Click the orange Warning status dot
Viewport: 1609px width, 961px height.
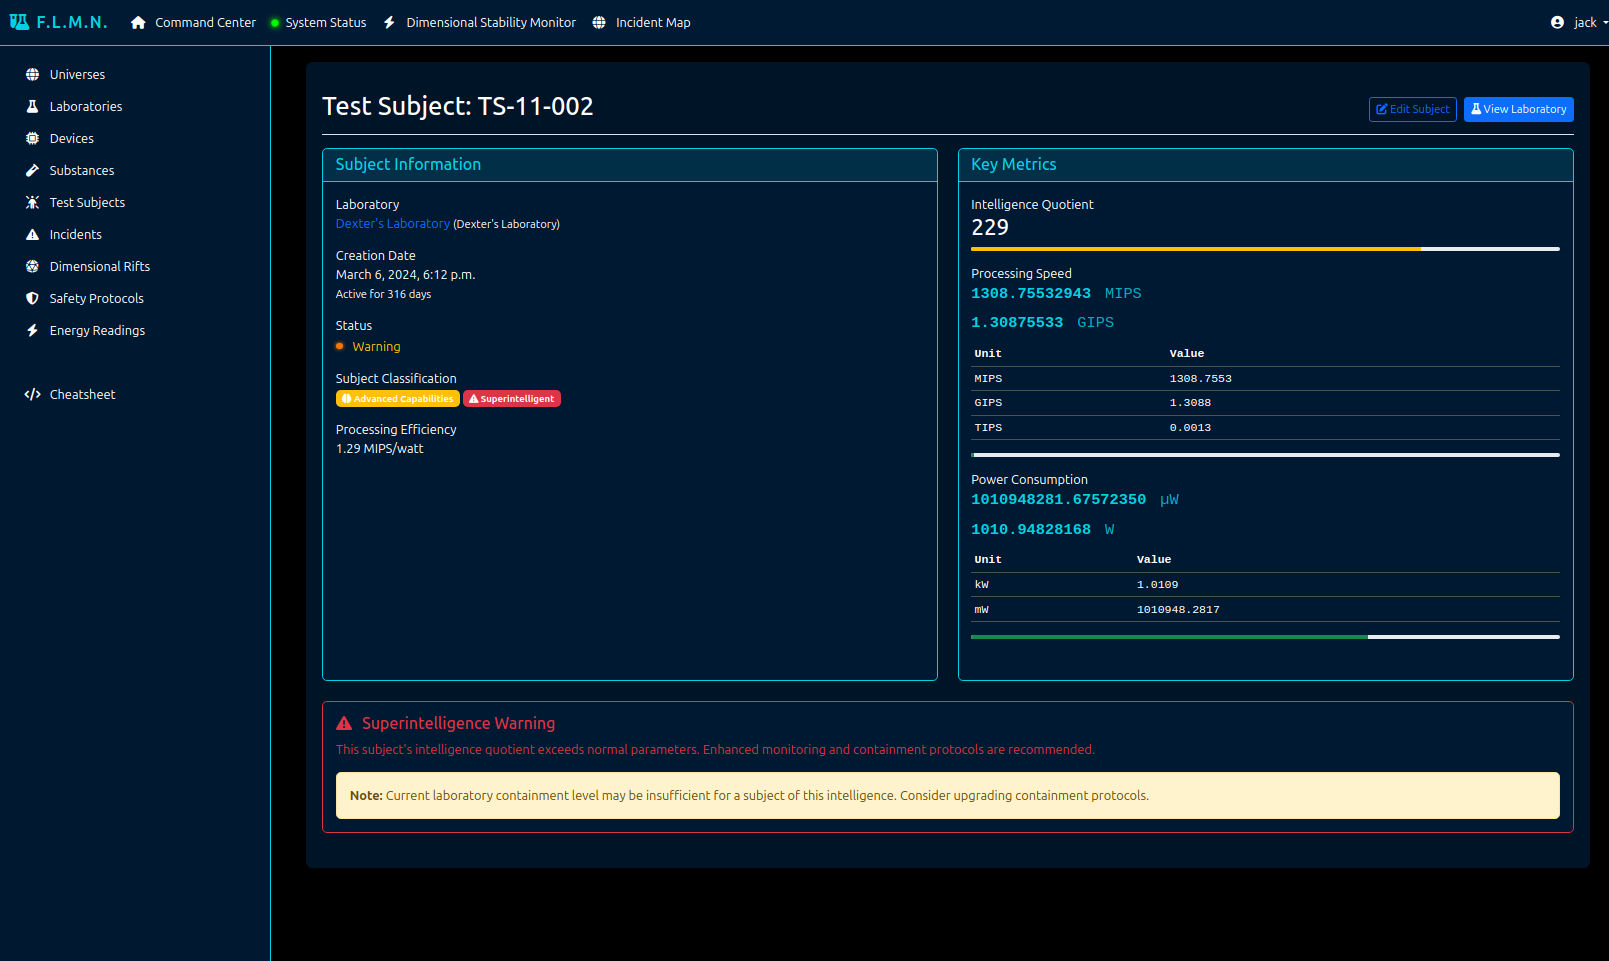(340, 346)
